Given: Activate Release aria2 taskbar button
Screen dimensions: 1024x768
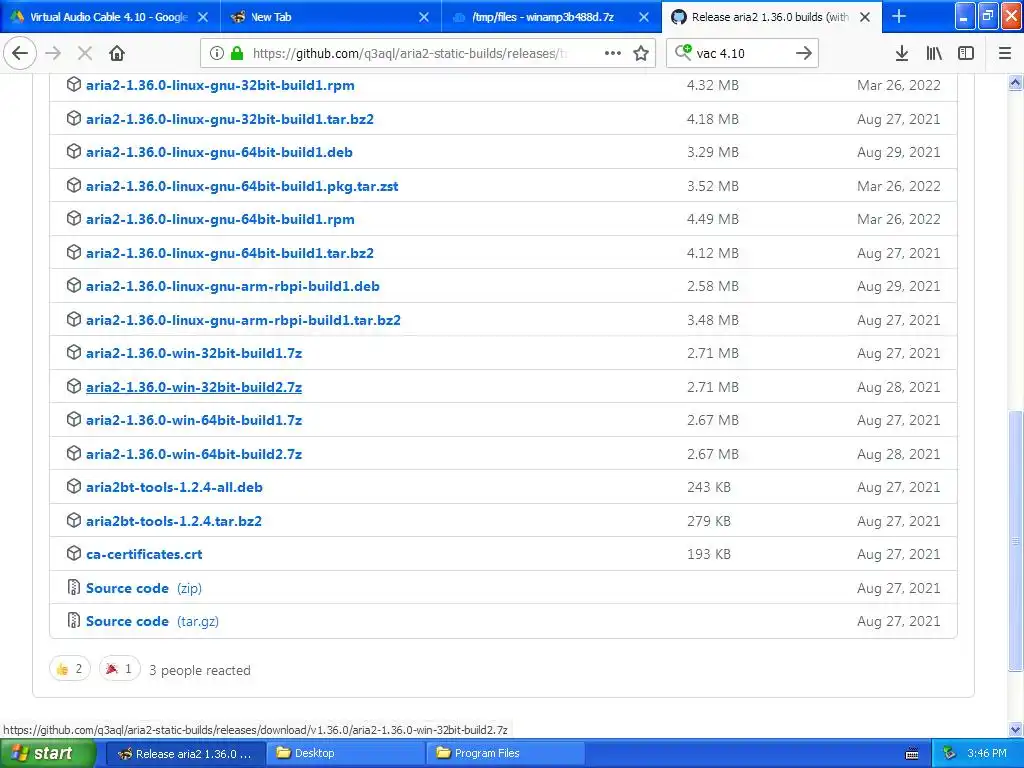Looking at the screenshot, I should click(185, 754).
